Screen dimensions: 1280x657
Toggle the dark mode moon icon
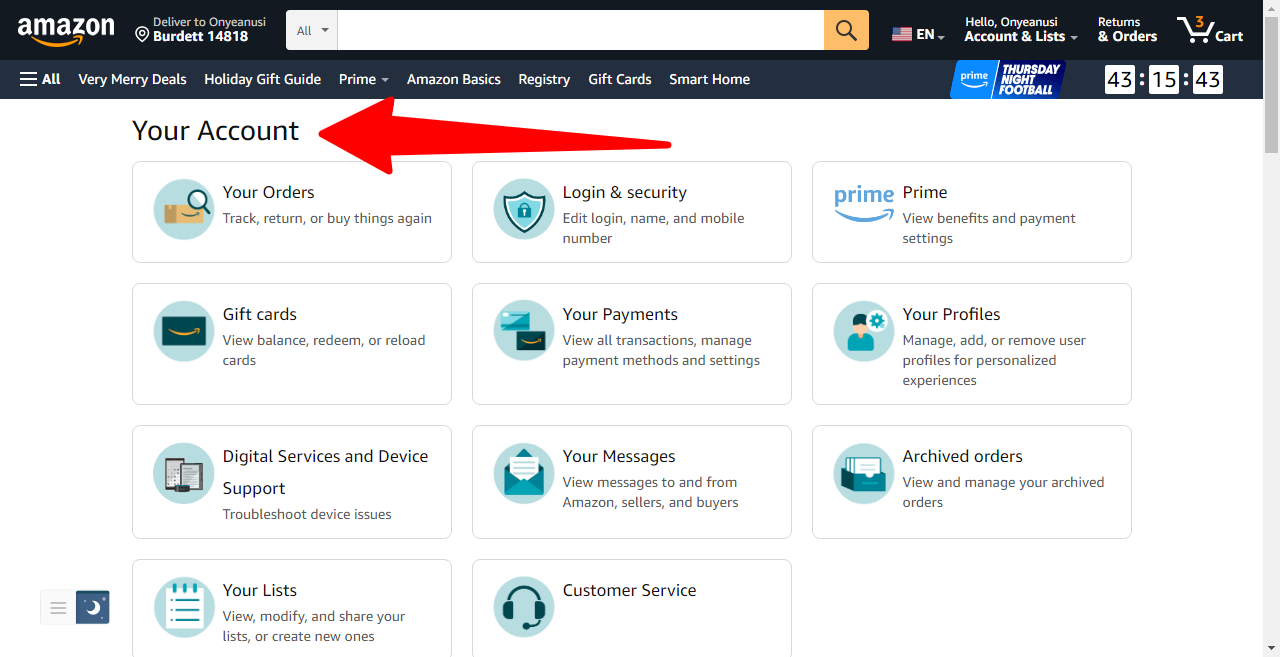click(x=93, y=607)
